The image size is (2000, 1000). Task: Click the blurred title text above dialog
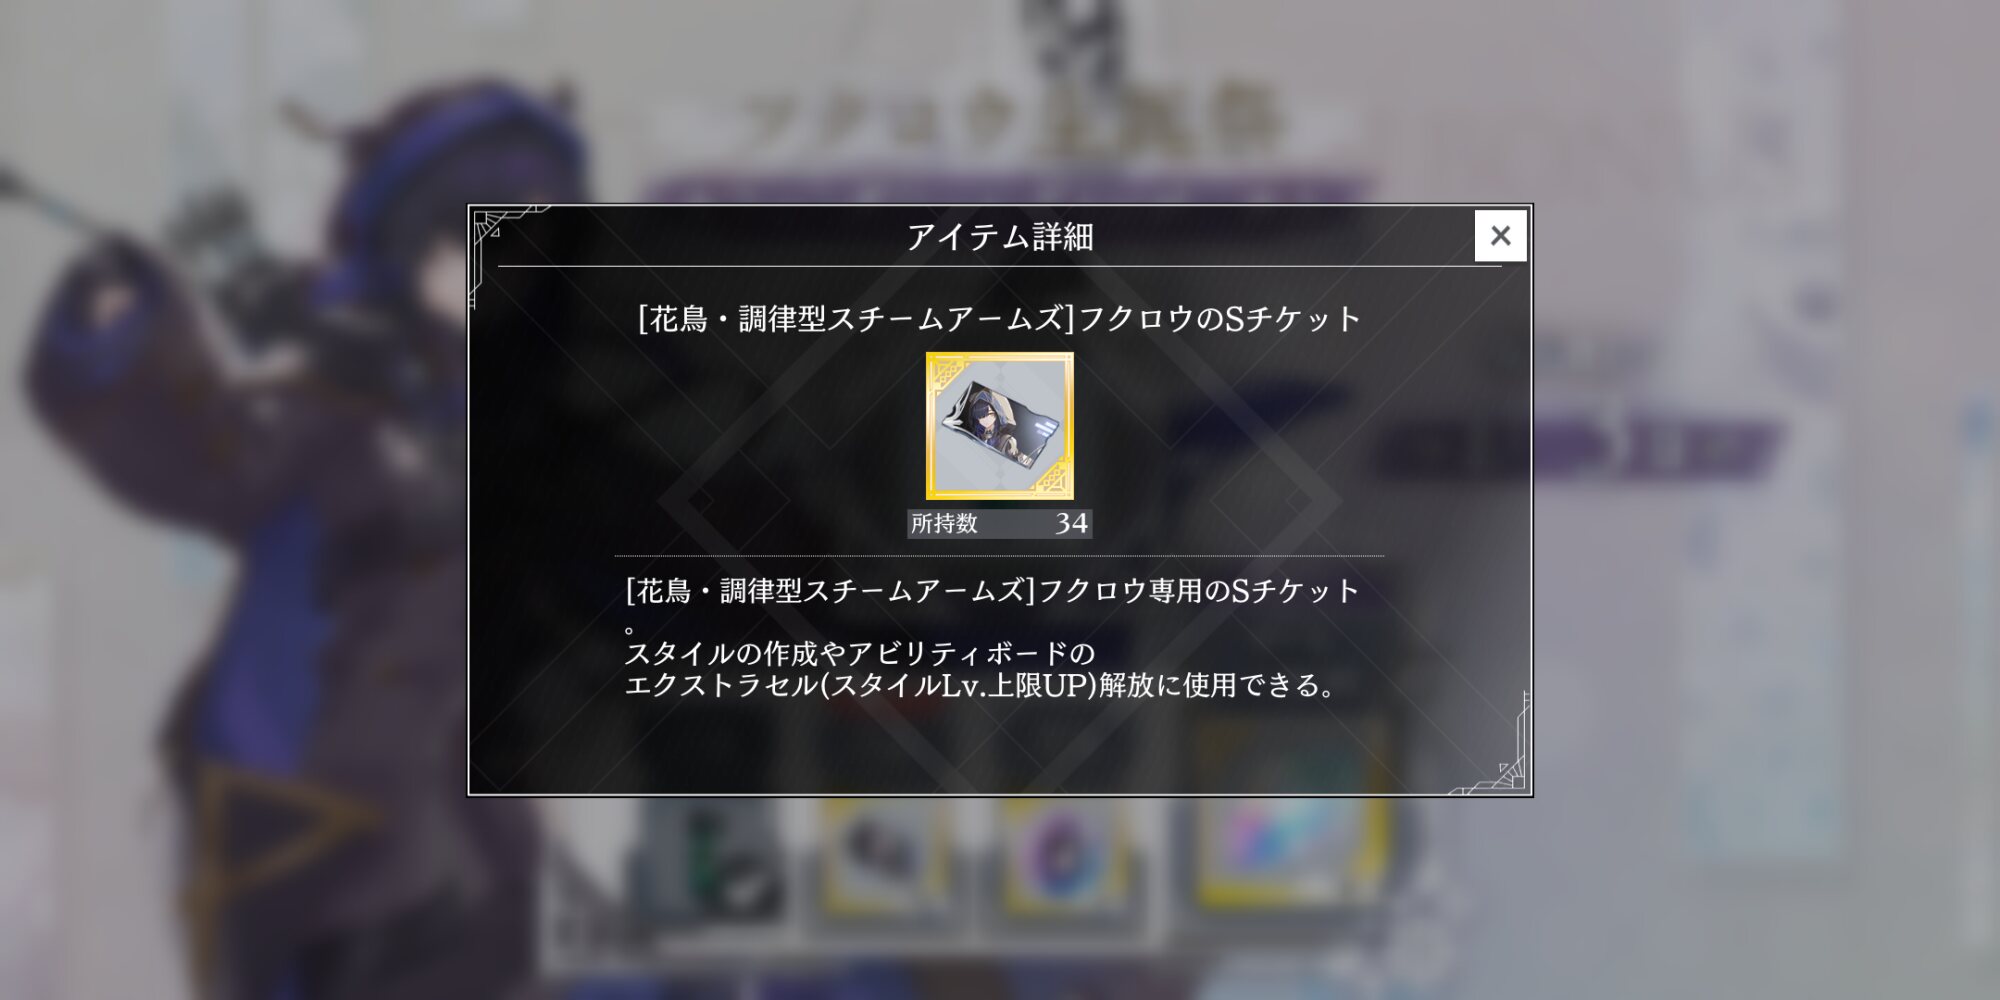(x=1010, y=125)
